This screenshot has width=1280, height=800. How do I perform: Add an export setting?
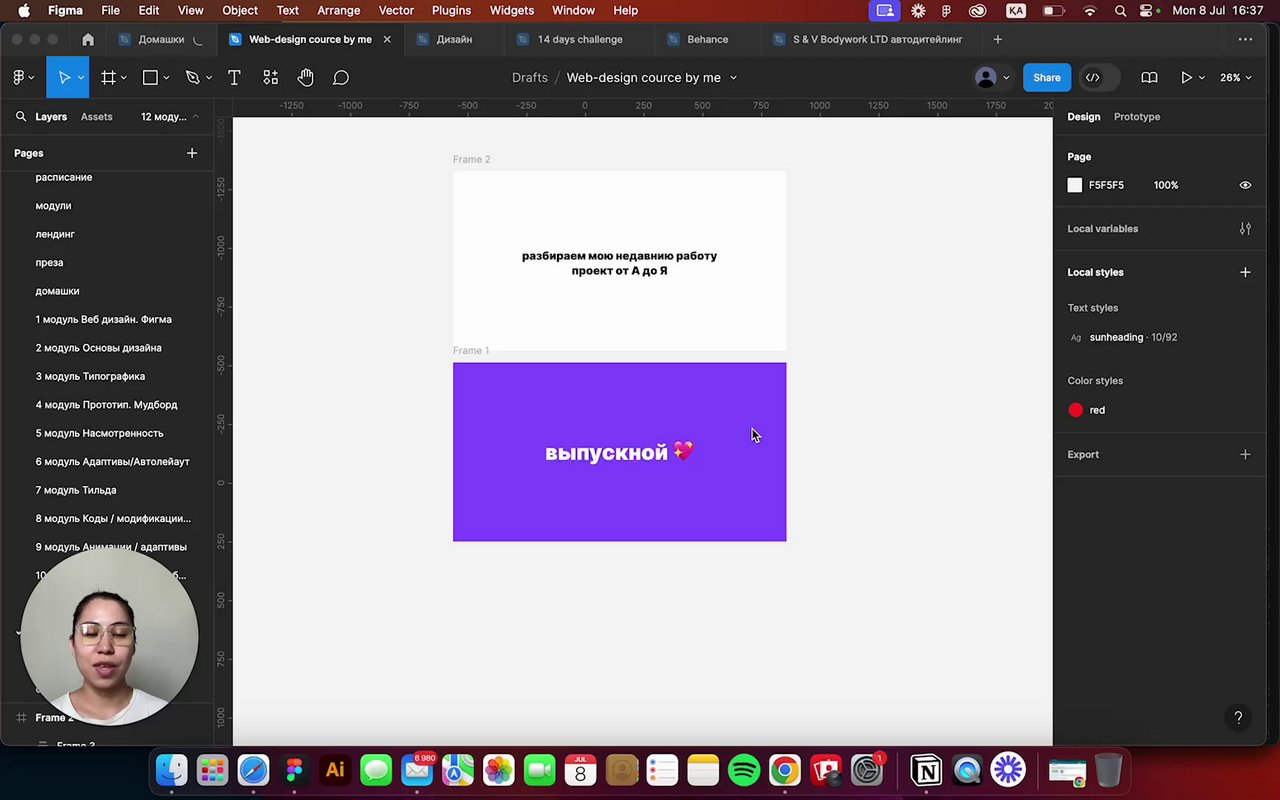(1245, 454)
